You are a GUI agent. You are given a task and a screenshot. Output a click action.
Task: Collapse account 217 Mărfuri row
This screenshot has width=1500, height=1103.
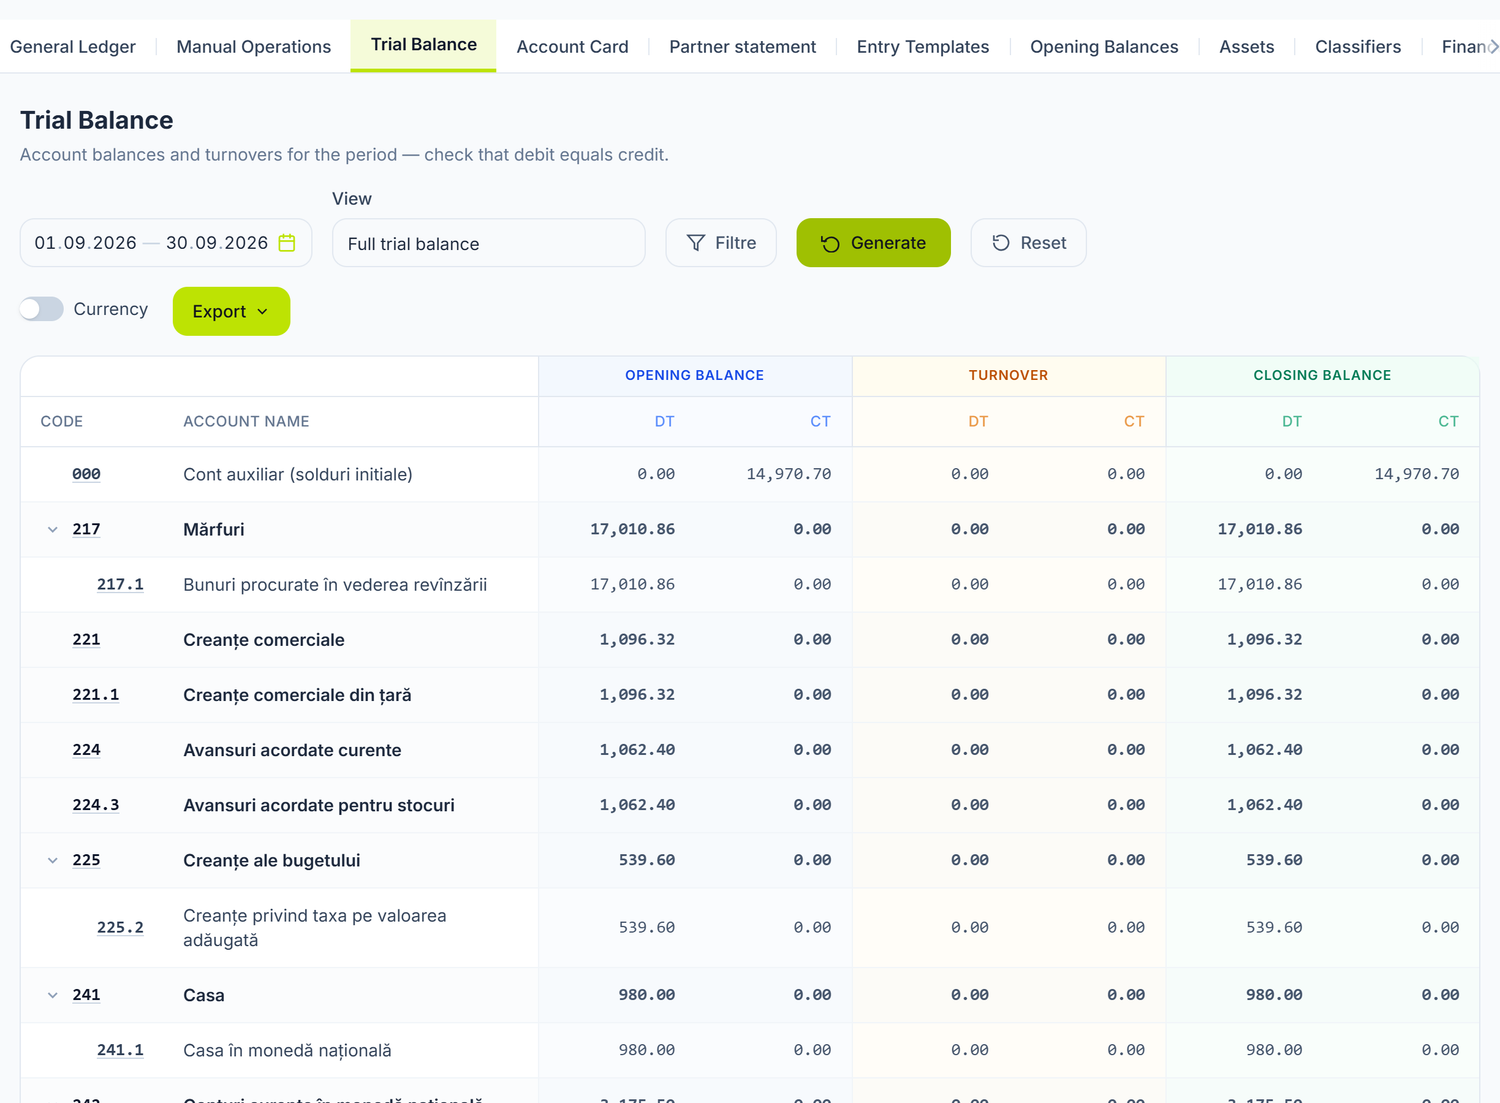pos(53,530)
